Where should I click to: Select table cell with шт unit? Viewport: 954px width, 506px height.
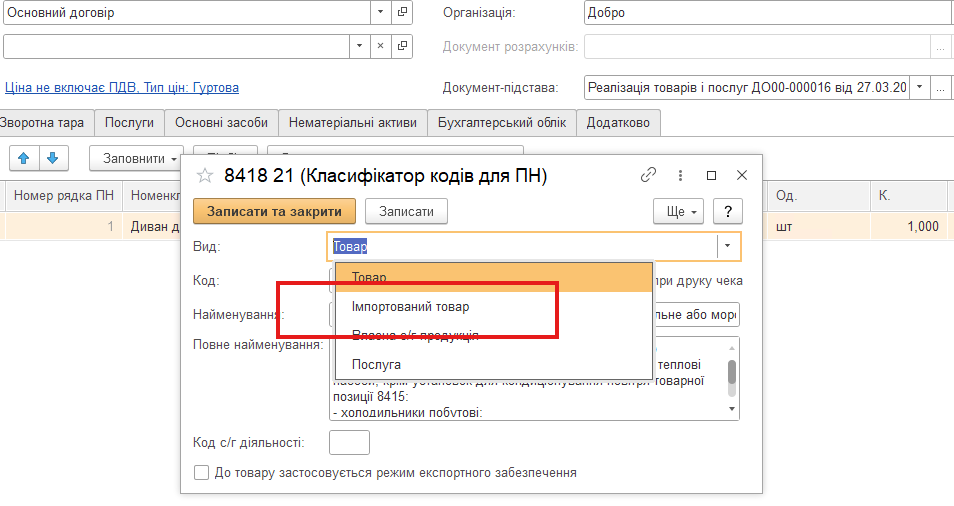(819, 226)
